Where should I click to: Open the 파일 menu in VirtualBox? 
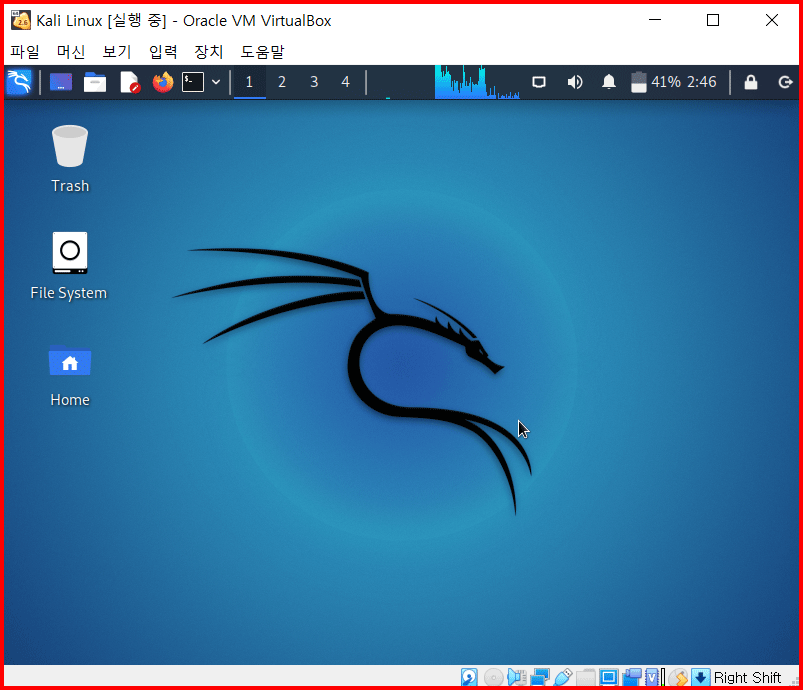(x=25, y=51)
